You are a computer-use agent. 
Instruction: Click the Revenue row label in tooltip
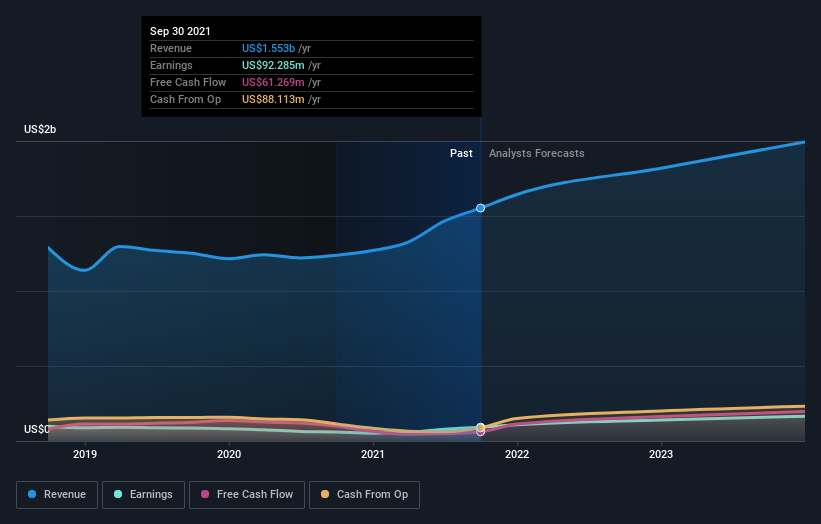pyautogui.click(x=171, y=48)
